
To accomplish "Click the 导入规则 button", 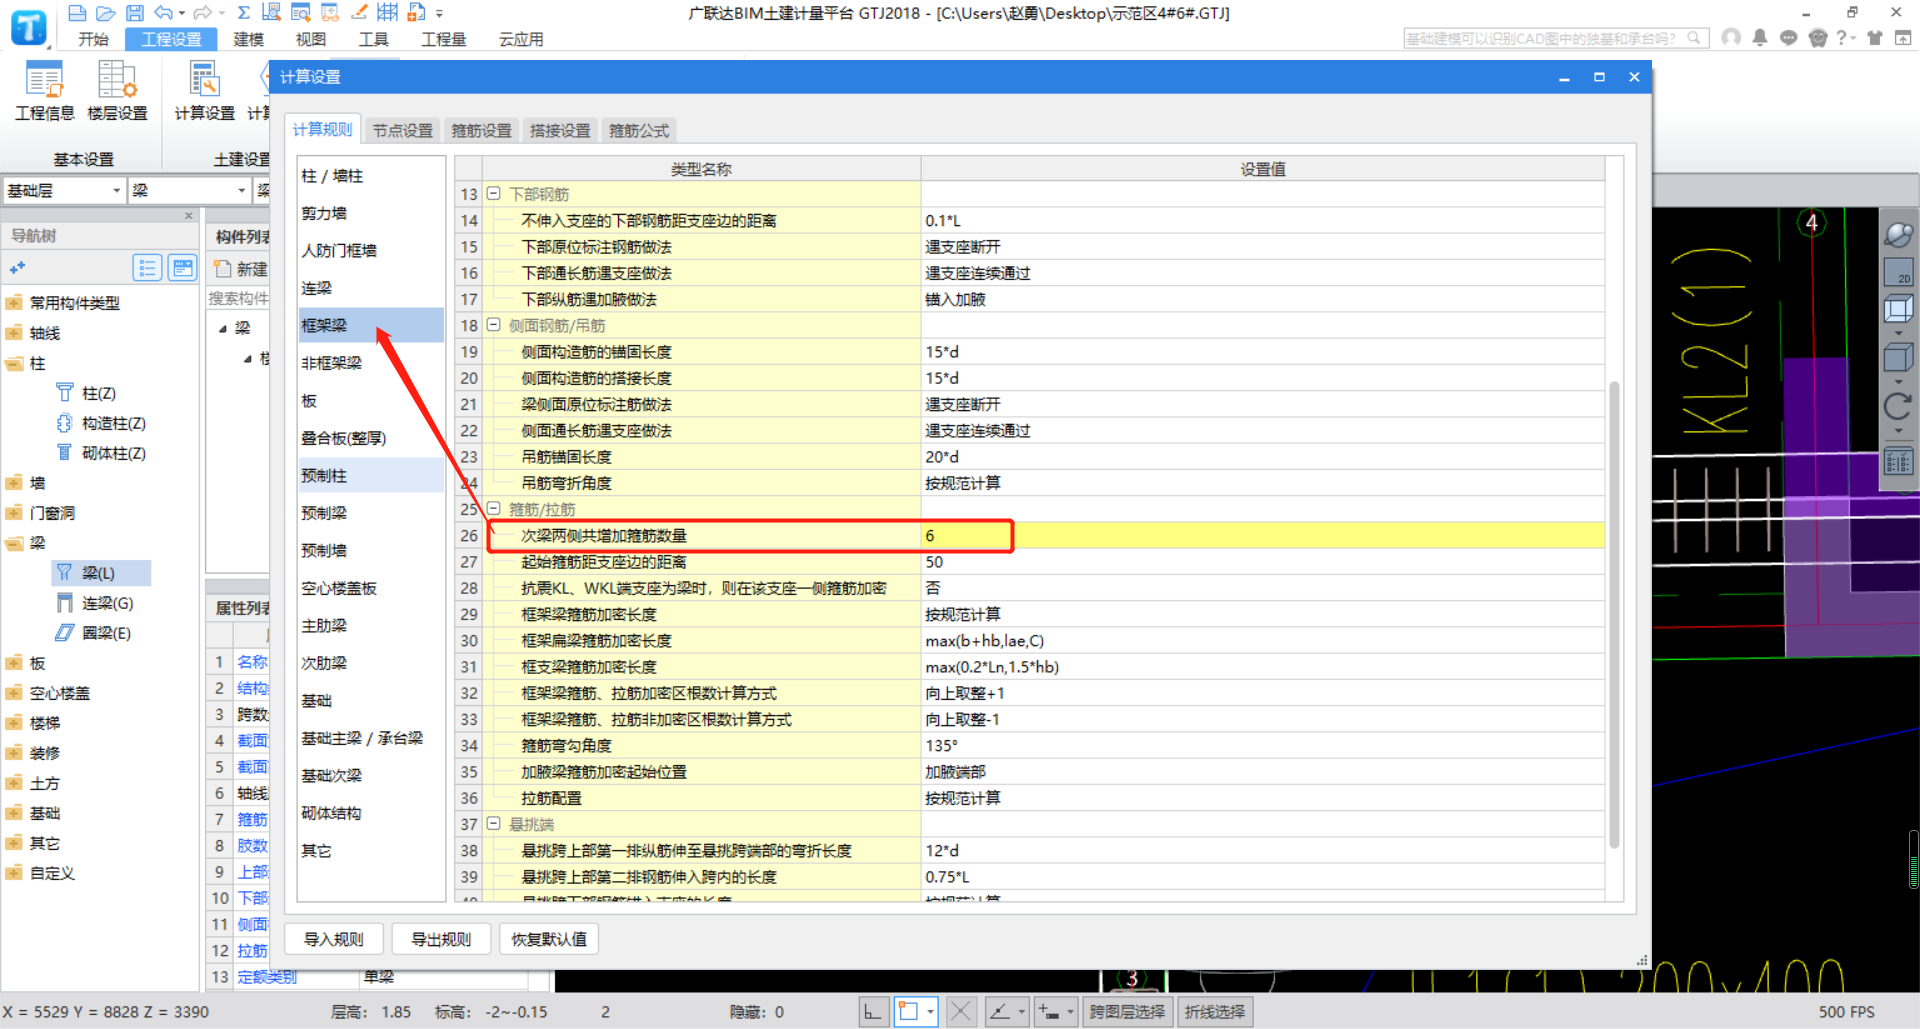I will coord(334,939).
